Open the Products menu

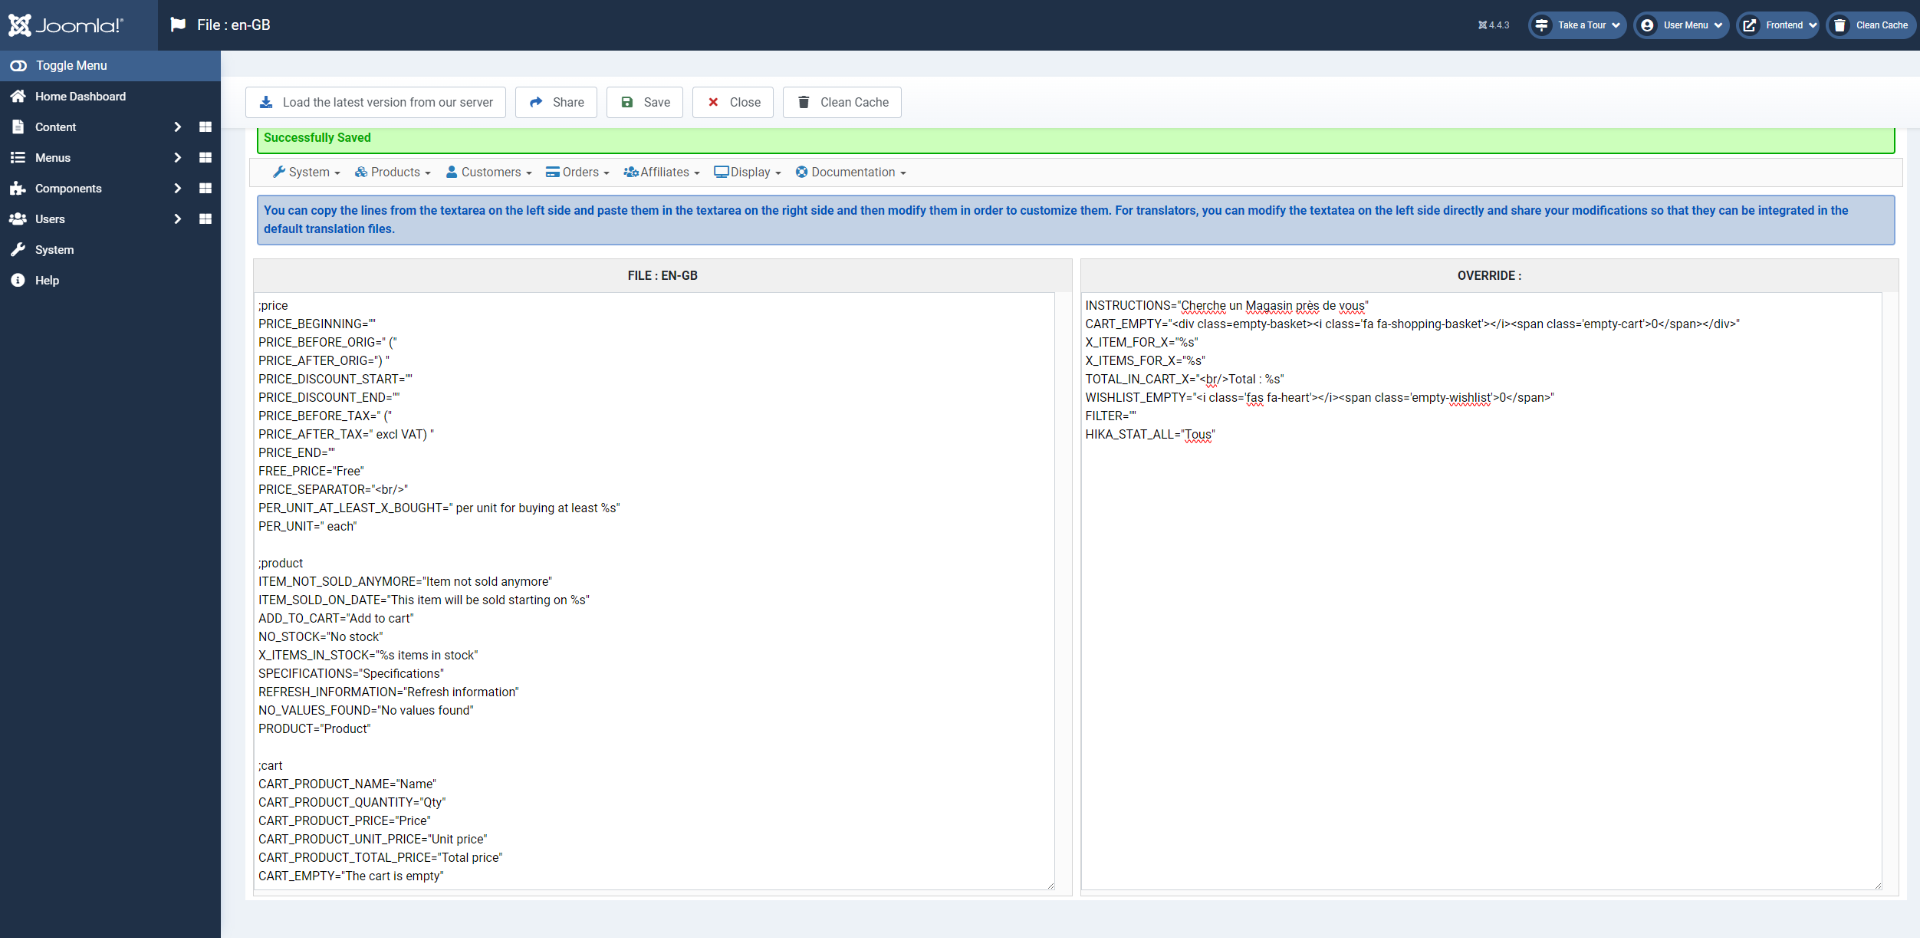coord(393,172)
